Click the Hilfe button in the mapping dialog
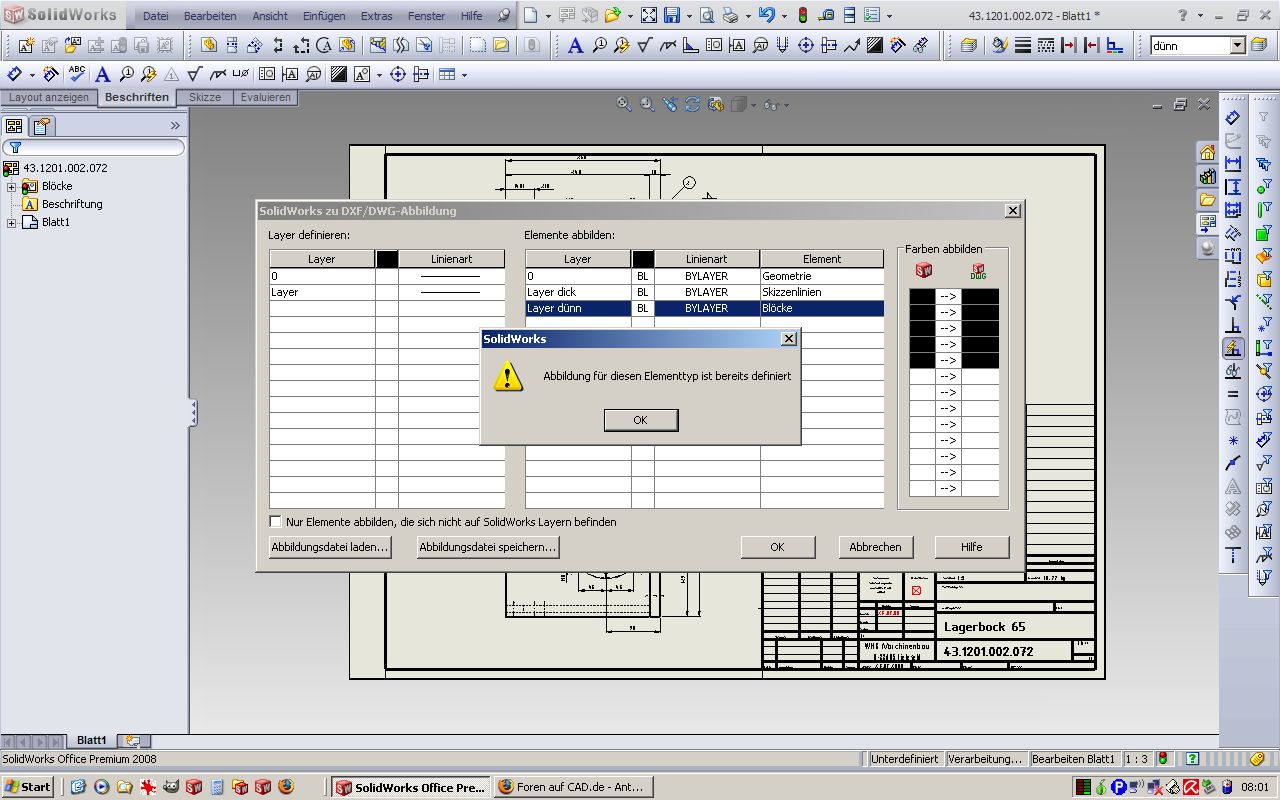Screen dimensions: 1280x800 coord(971,547)
